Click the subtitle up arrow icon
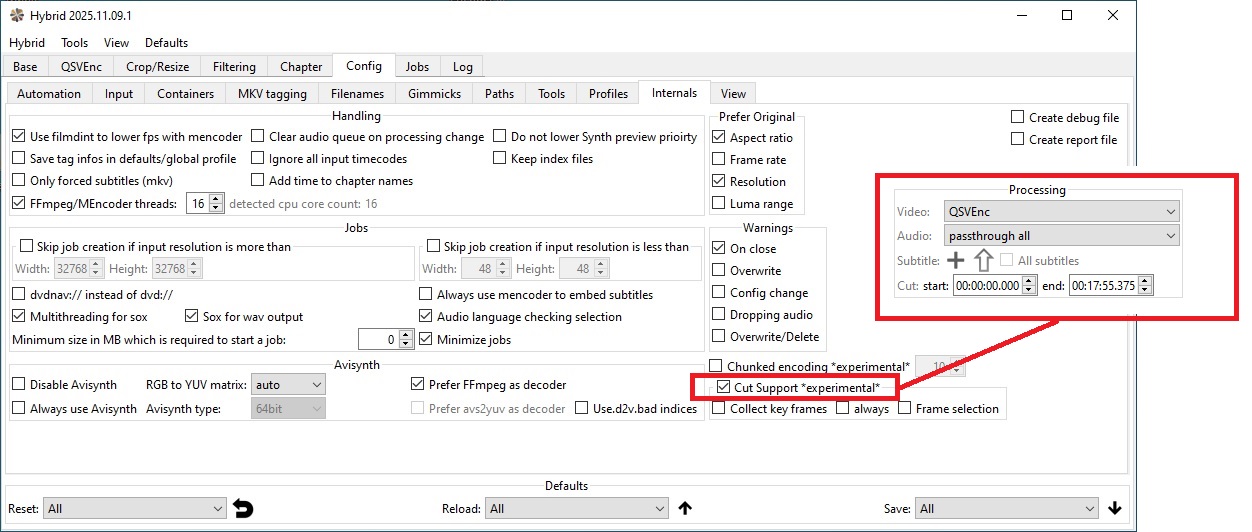The height and width of the screenshot is (532, 1252). (x=983, y=261)
